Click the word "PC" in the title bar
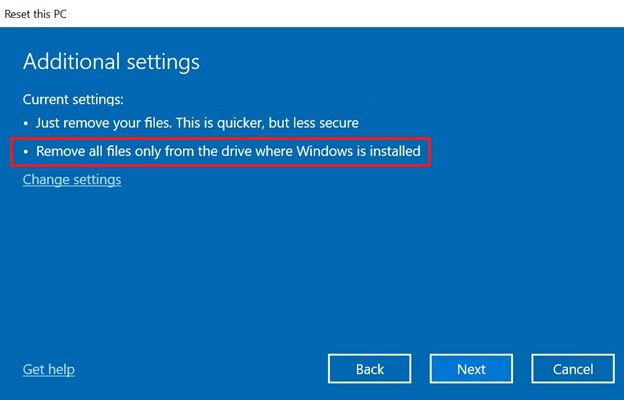This screenshot has width=624, height=400. (62, 12)
